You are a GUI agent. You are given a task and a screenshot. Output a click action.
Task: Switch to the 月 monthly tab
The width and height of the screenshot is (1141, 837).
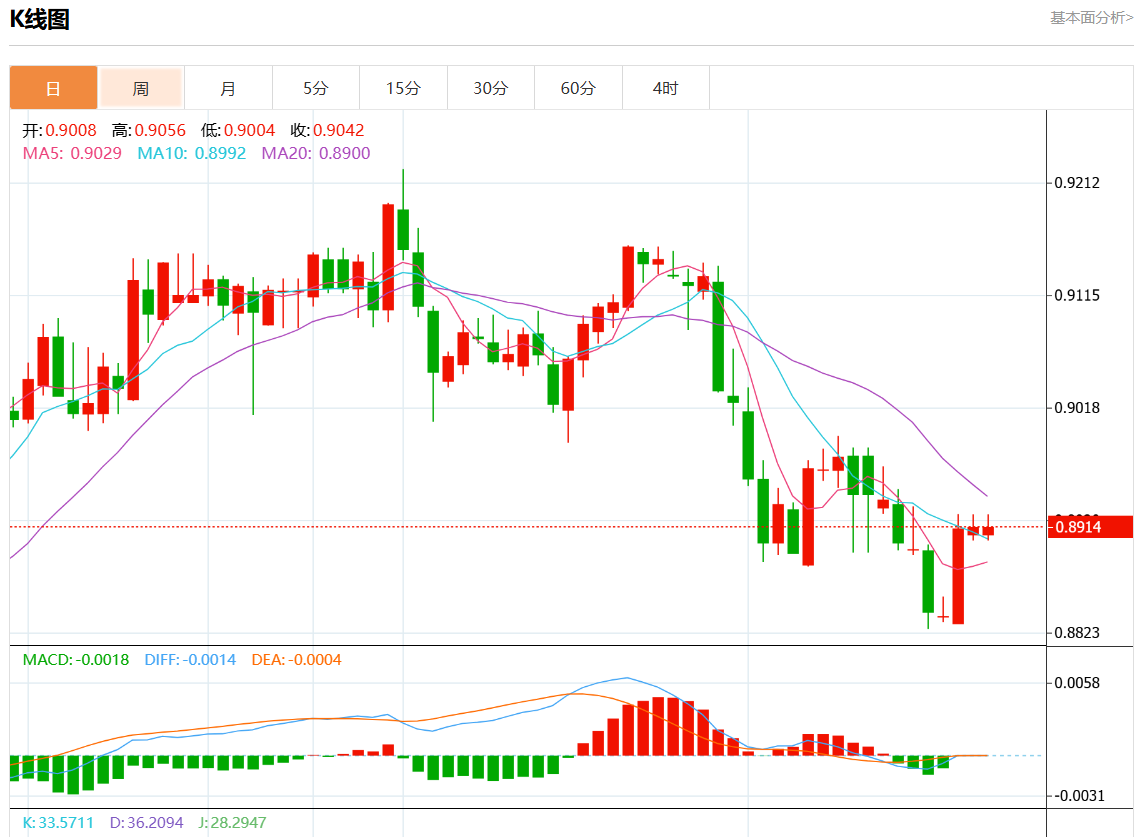(228, 88)
